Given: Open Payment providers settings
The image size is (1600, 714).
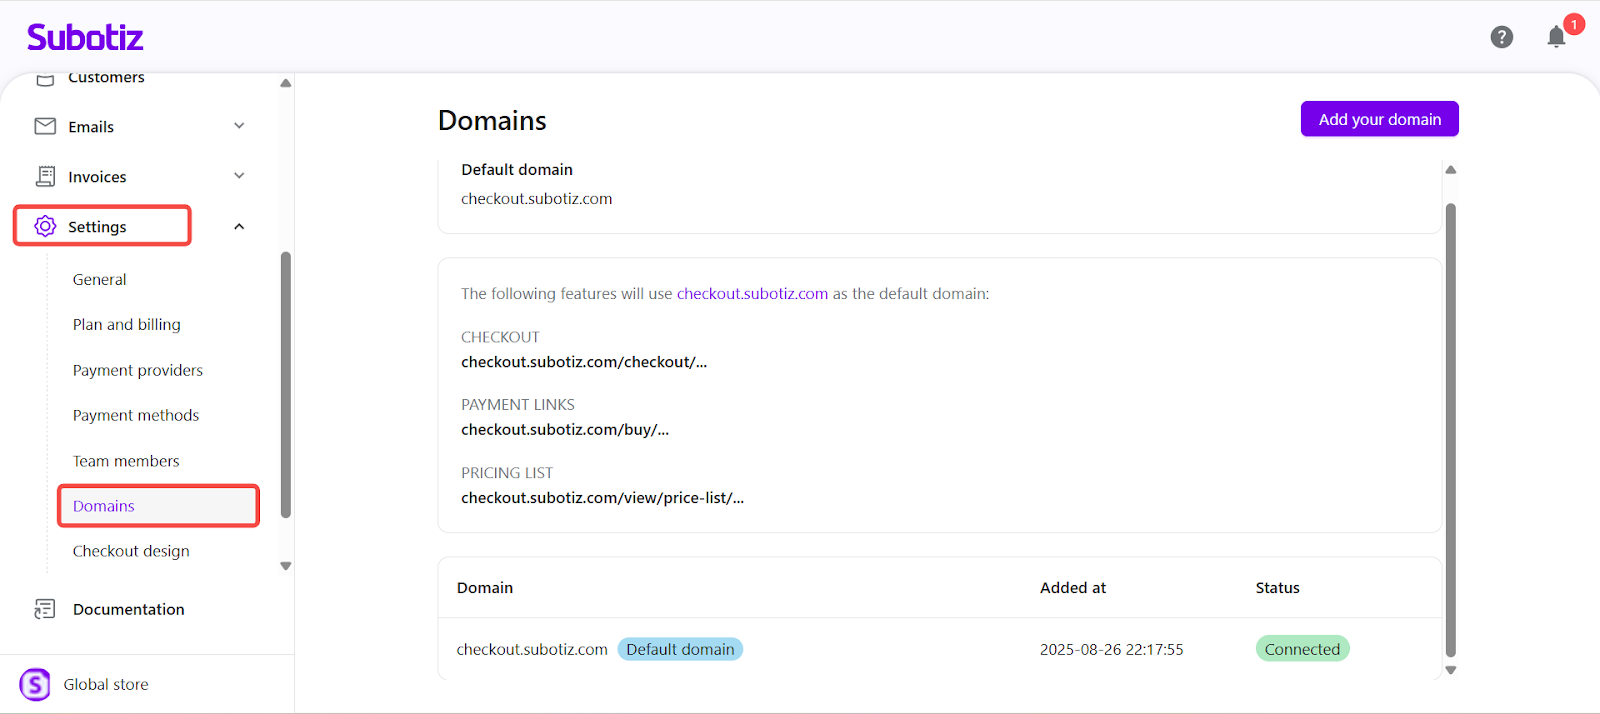Looking at the screenshot, I should point(137,370).
